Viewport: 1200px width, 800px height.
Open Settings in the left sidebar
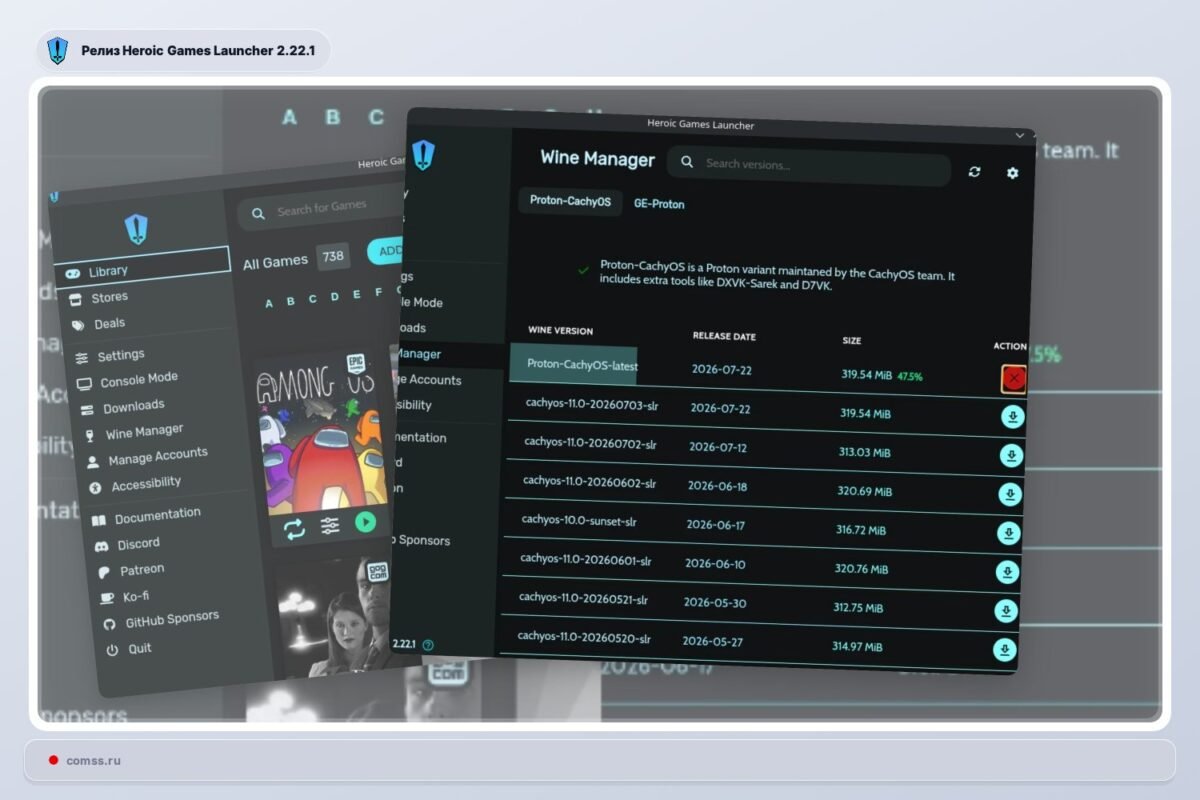tap(121, 356)
